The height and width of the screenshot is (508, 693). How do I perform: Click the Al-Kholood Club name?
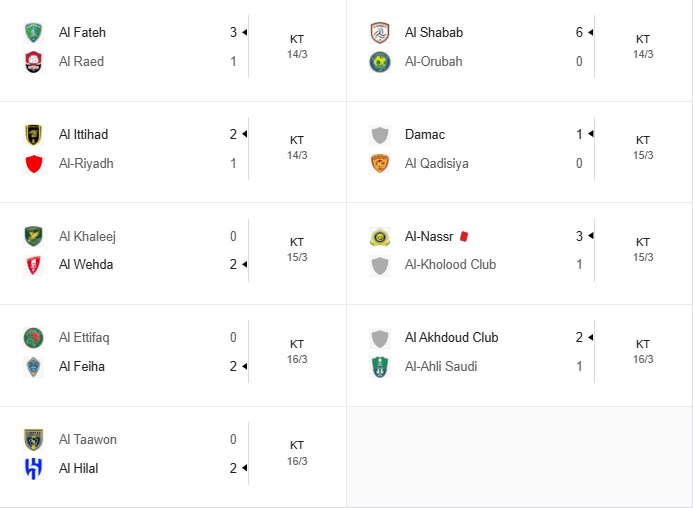tap(450, 265)
